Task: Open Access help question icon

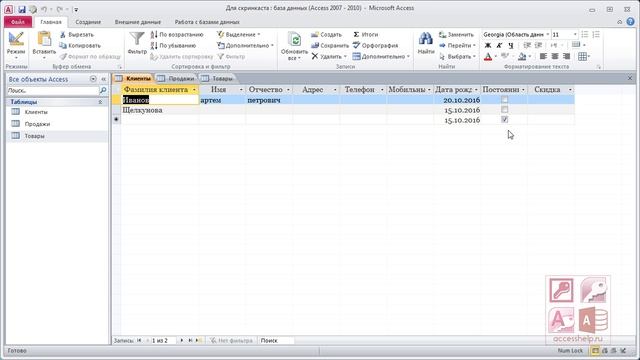Action: [630, 22]
